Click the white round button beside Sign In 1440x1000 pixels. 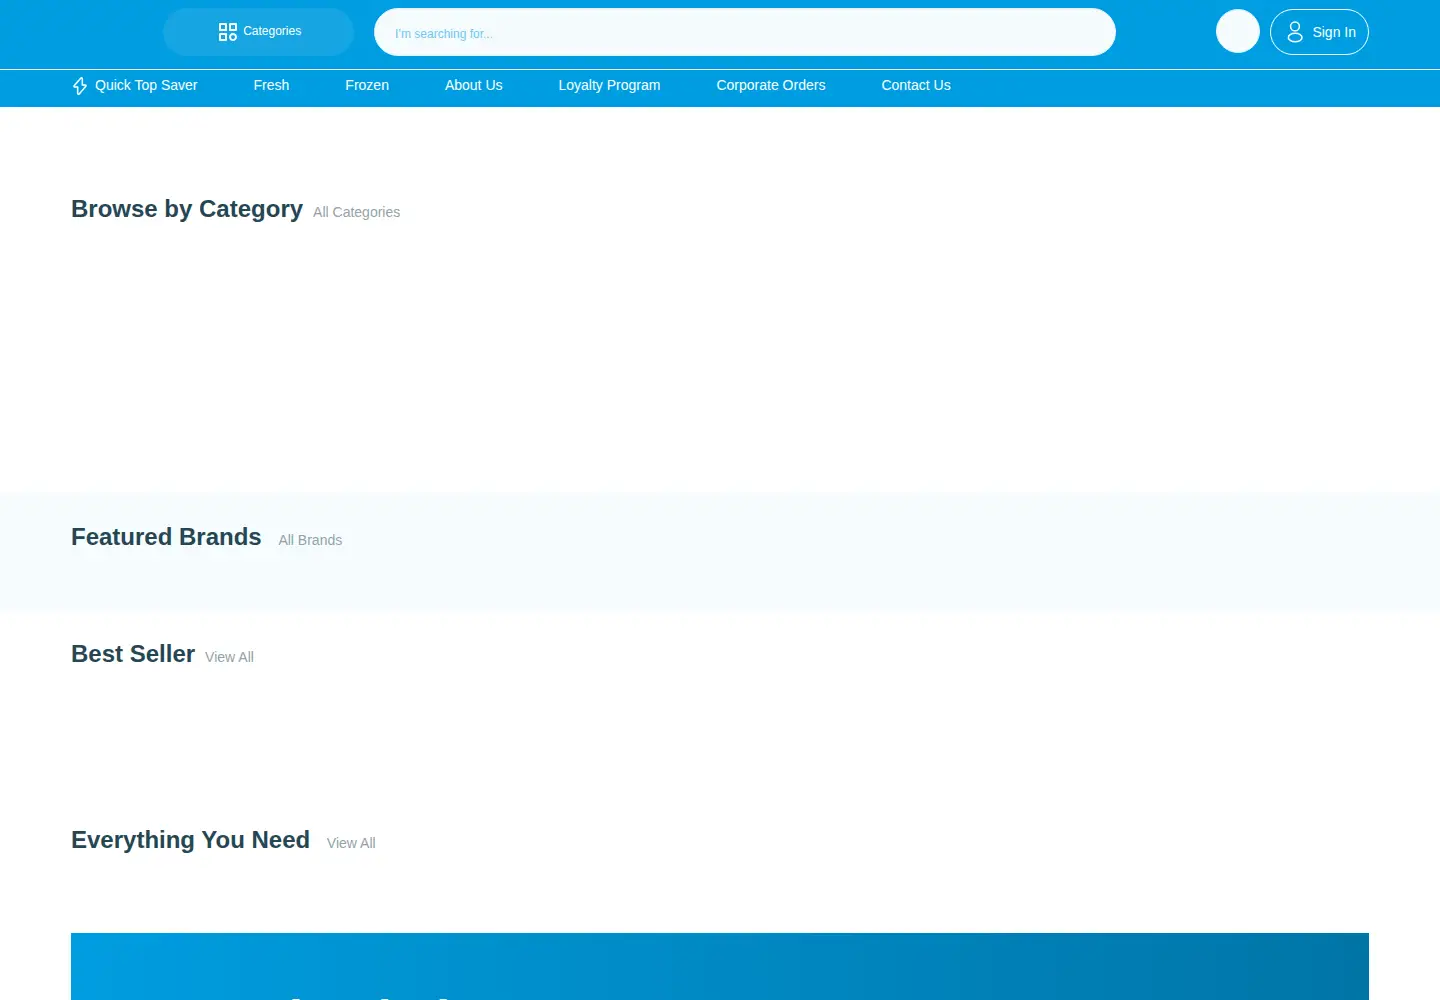[1238, 31]
